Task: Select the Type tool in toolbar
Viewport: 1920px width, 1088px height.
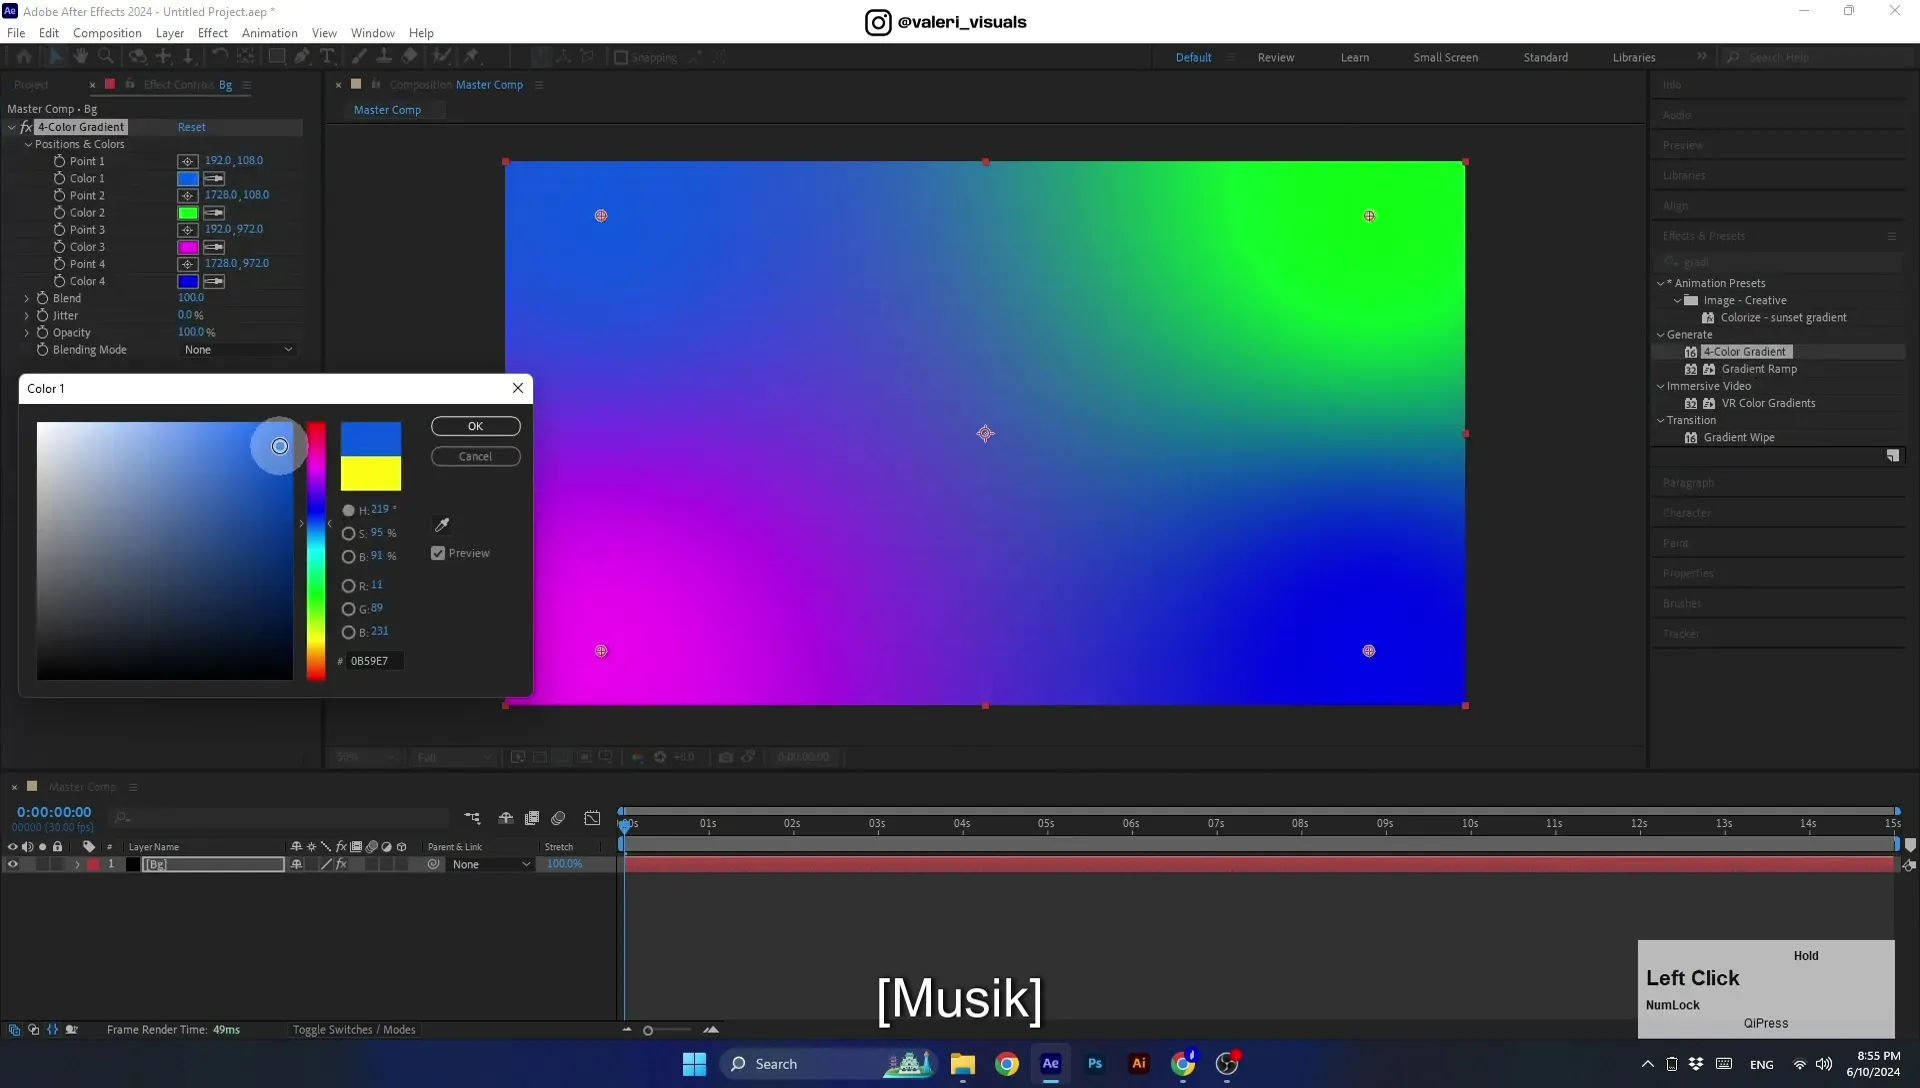Action: point(327,57)
